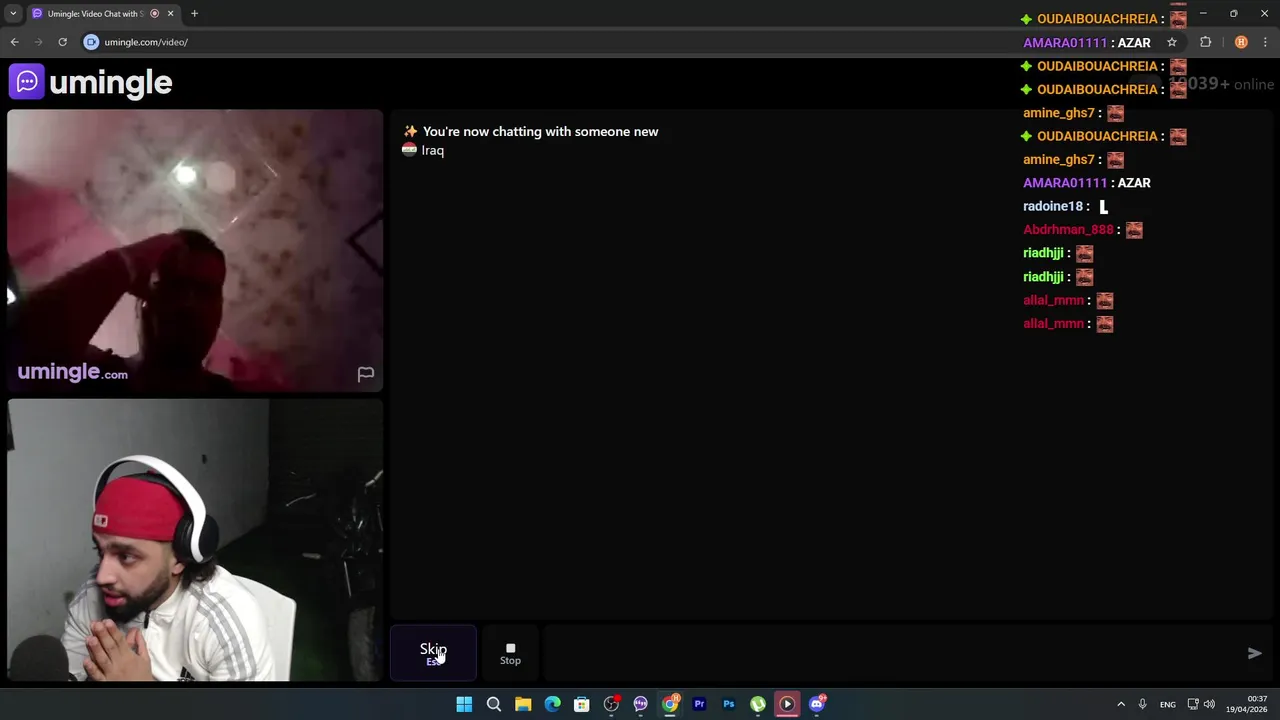This screenshot has height=720, width=1280.
Task: Open Adobe Premiere Pro from the taskbar
Action: (699, 704)
